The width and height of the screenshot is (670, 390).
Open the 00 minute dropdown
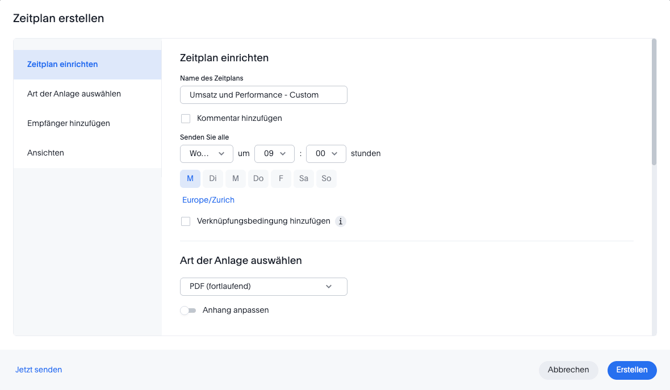click(x=326, y=154)
